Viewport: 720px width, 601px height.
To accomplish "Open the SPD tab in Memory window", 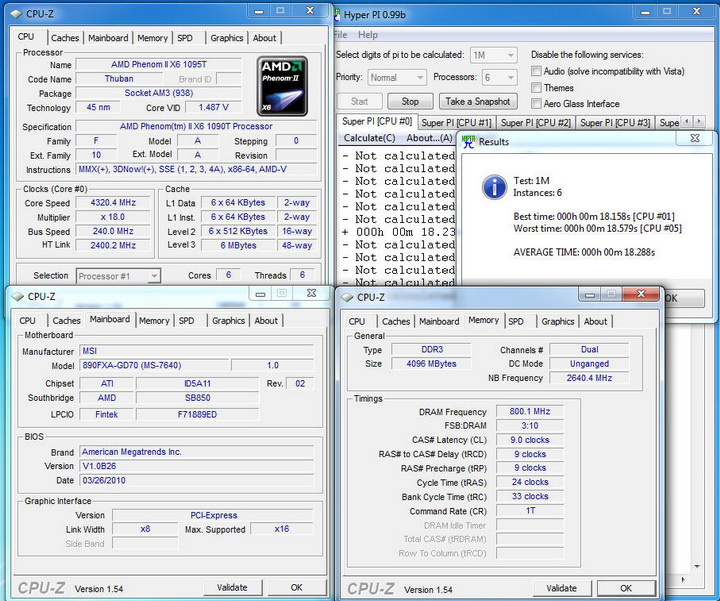I will [x=515, y=321].
